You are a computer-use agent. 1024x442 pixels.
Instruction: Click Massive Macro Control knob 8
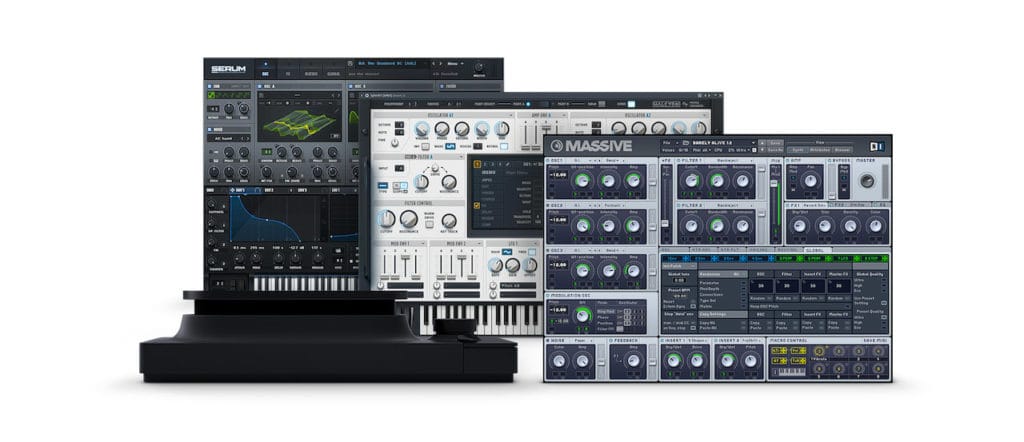pyautogui.click(x=878, y=368)
